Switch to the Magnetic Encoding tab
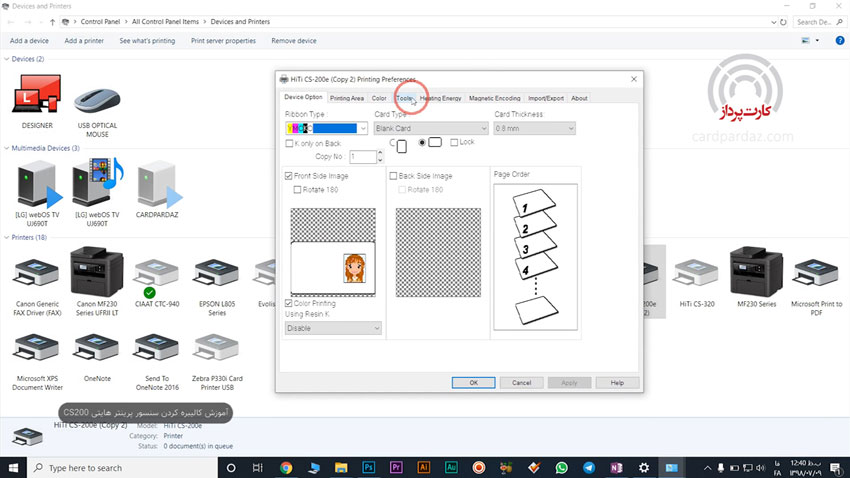This screenshot has height=478, width=850. (x=494, y=98)
